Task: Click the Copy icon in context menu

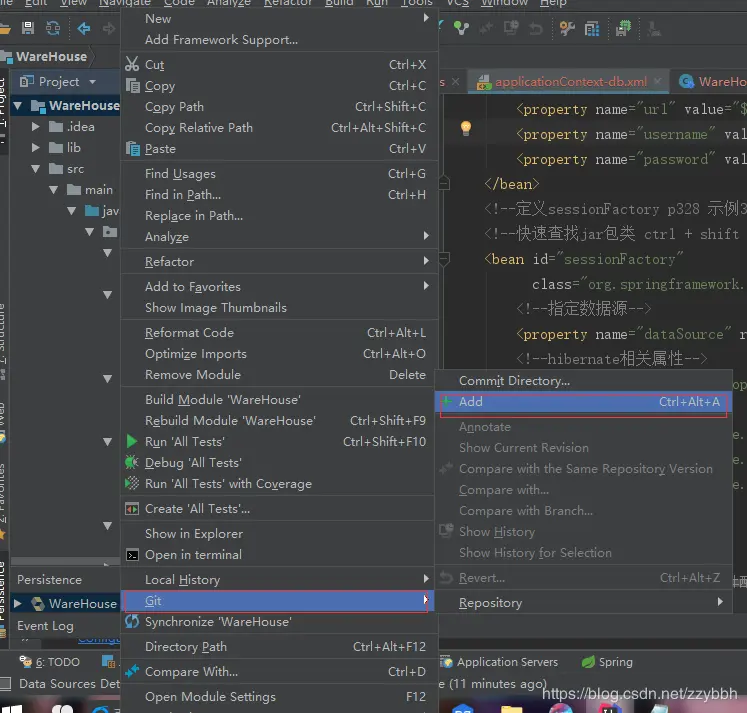Action: pyautogui.click(x=132, y=86)
